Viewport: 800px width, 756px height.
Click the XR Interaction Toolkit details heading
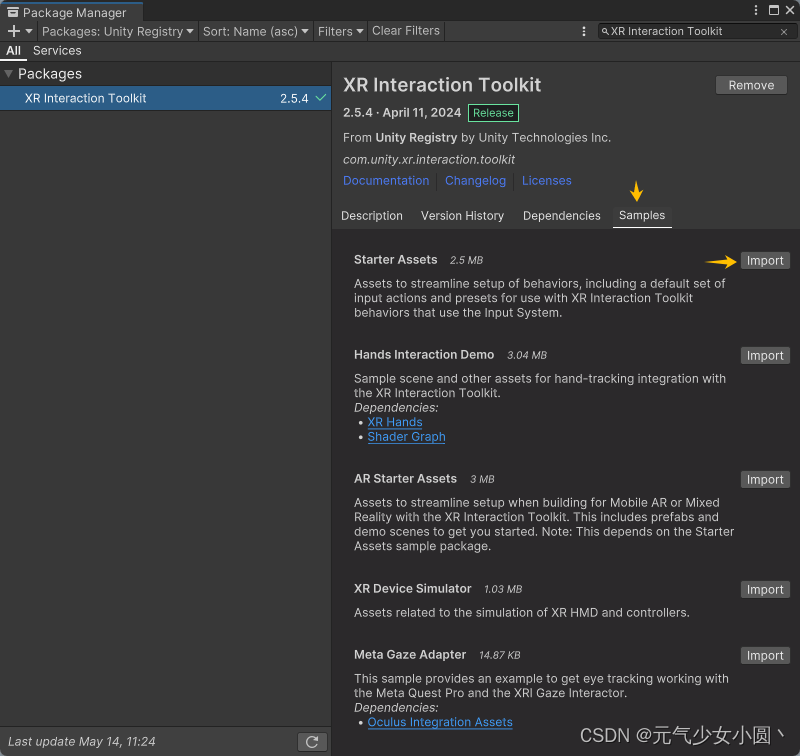click(442, 85)
